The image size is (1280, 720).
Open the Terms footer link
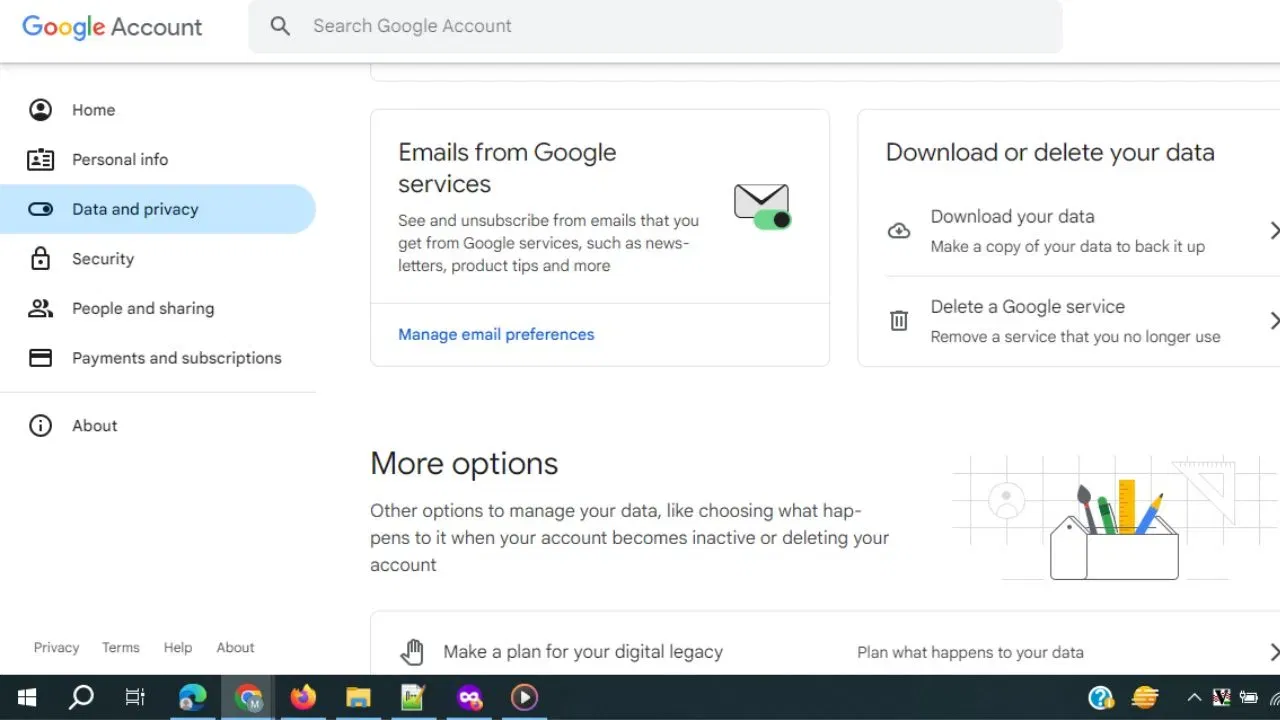pyautogui.click(x=121, y=647)
